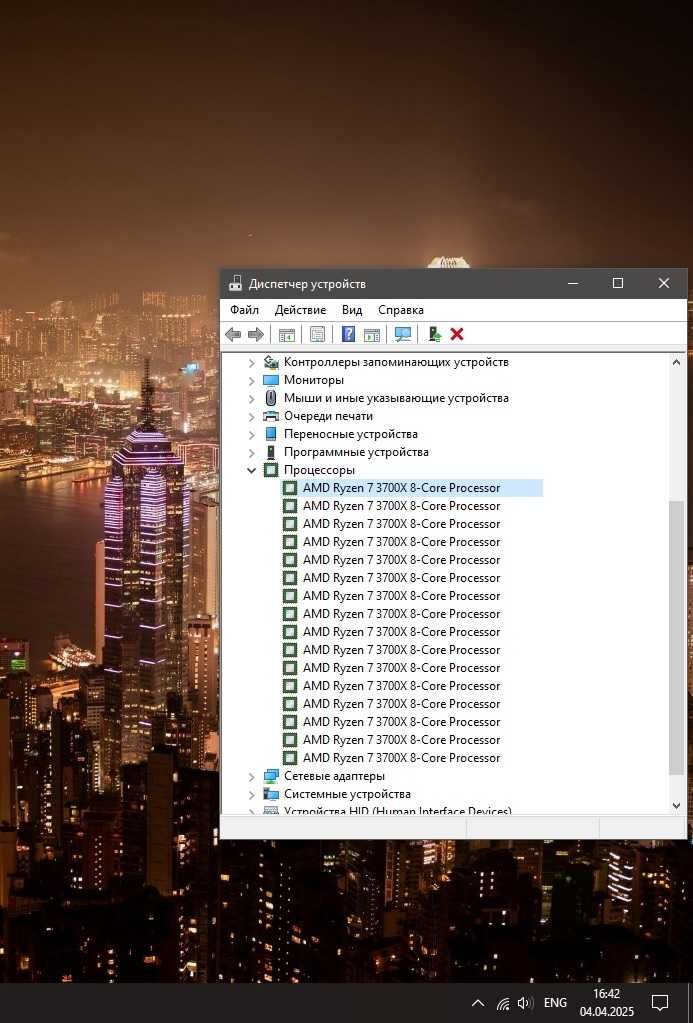The width and height of the screenshot is (693, 1023).
Task: Click the Сетевые адаптеры category icon
Action: (271, 776)
